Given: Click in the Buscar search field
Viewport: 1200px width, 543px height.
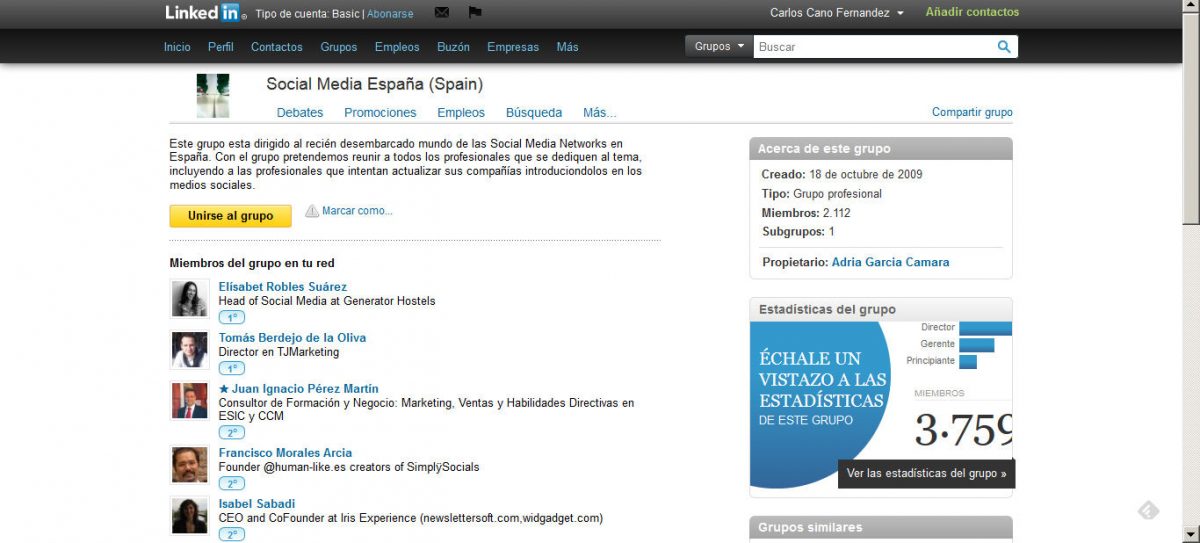Looking at the screenshot, I should point(872,46).
